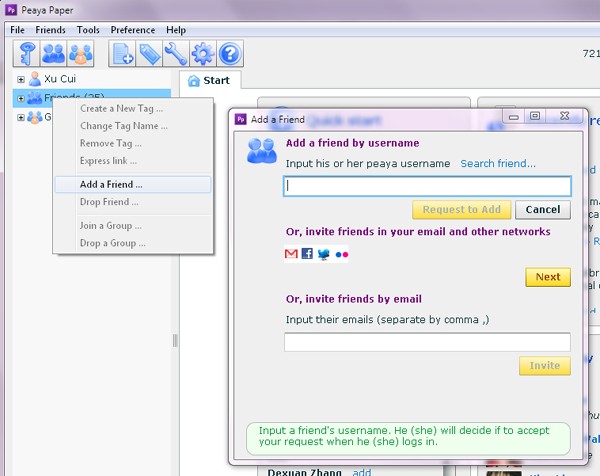Expand the Groups tree node
The height and width of the screenshot is (476, 600).
(x=21, y=117)
